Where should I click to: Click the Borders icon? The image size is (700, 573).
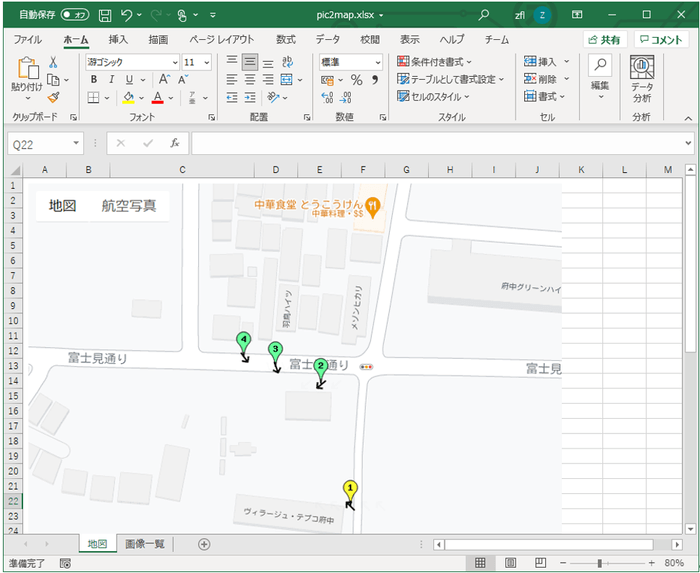tap(93, 97)
